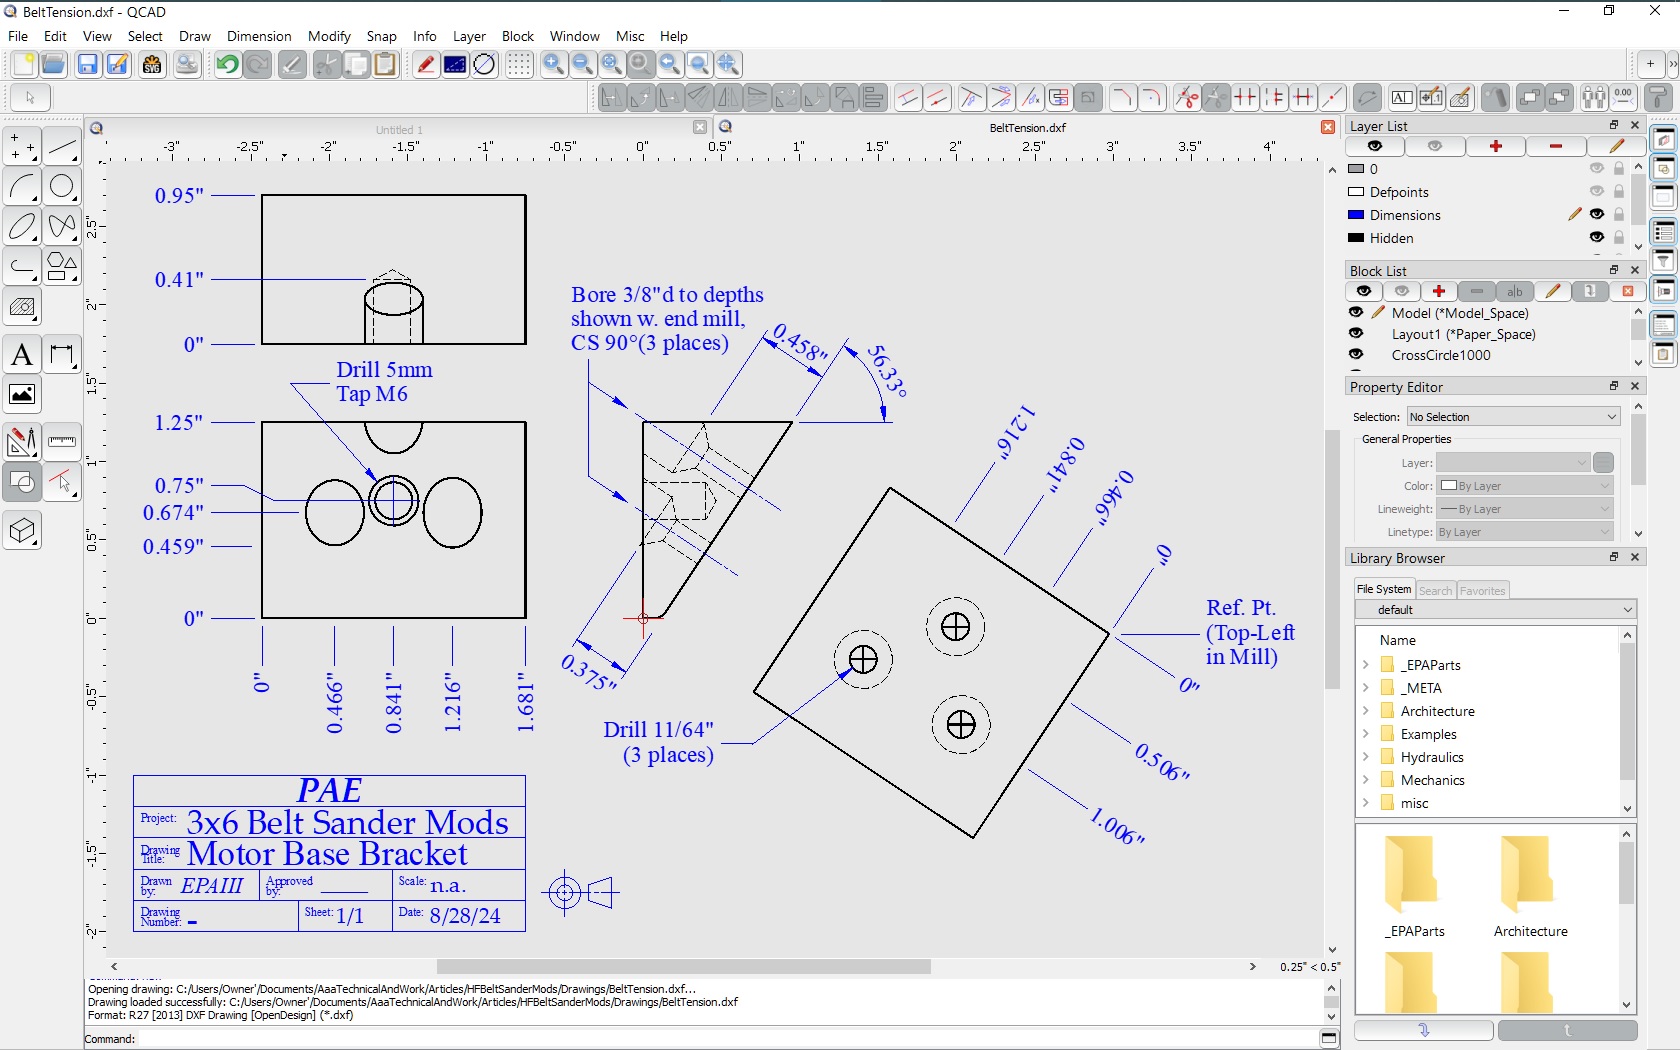Open the Color By Layer dropdown
Image resolution: width=1680 pixels, height=1050 pixels.
(x=1525, y=486)
